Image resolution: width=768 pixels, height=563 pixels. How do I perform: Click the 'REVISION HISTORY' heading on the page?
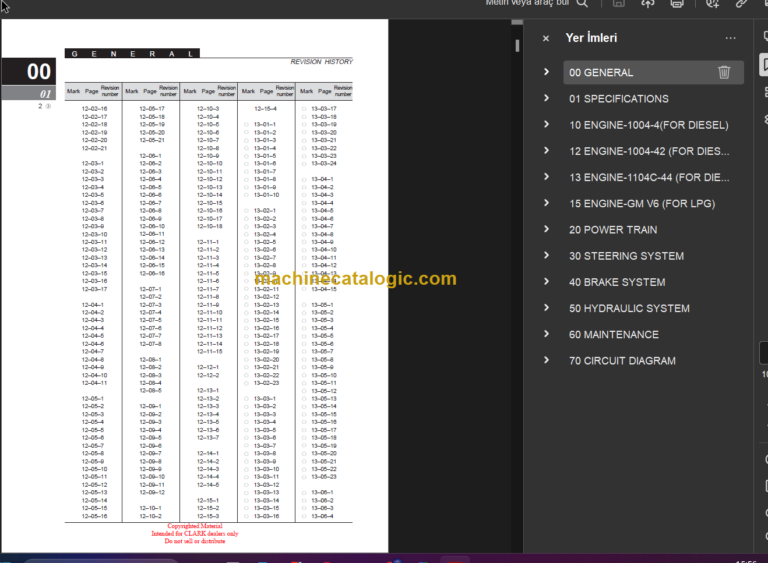(321, 62)
